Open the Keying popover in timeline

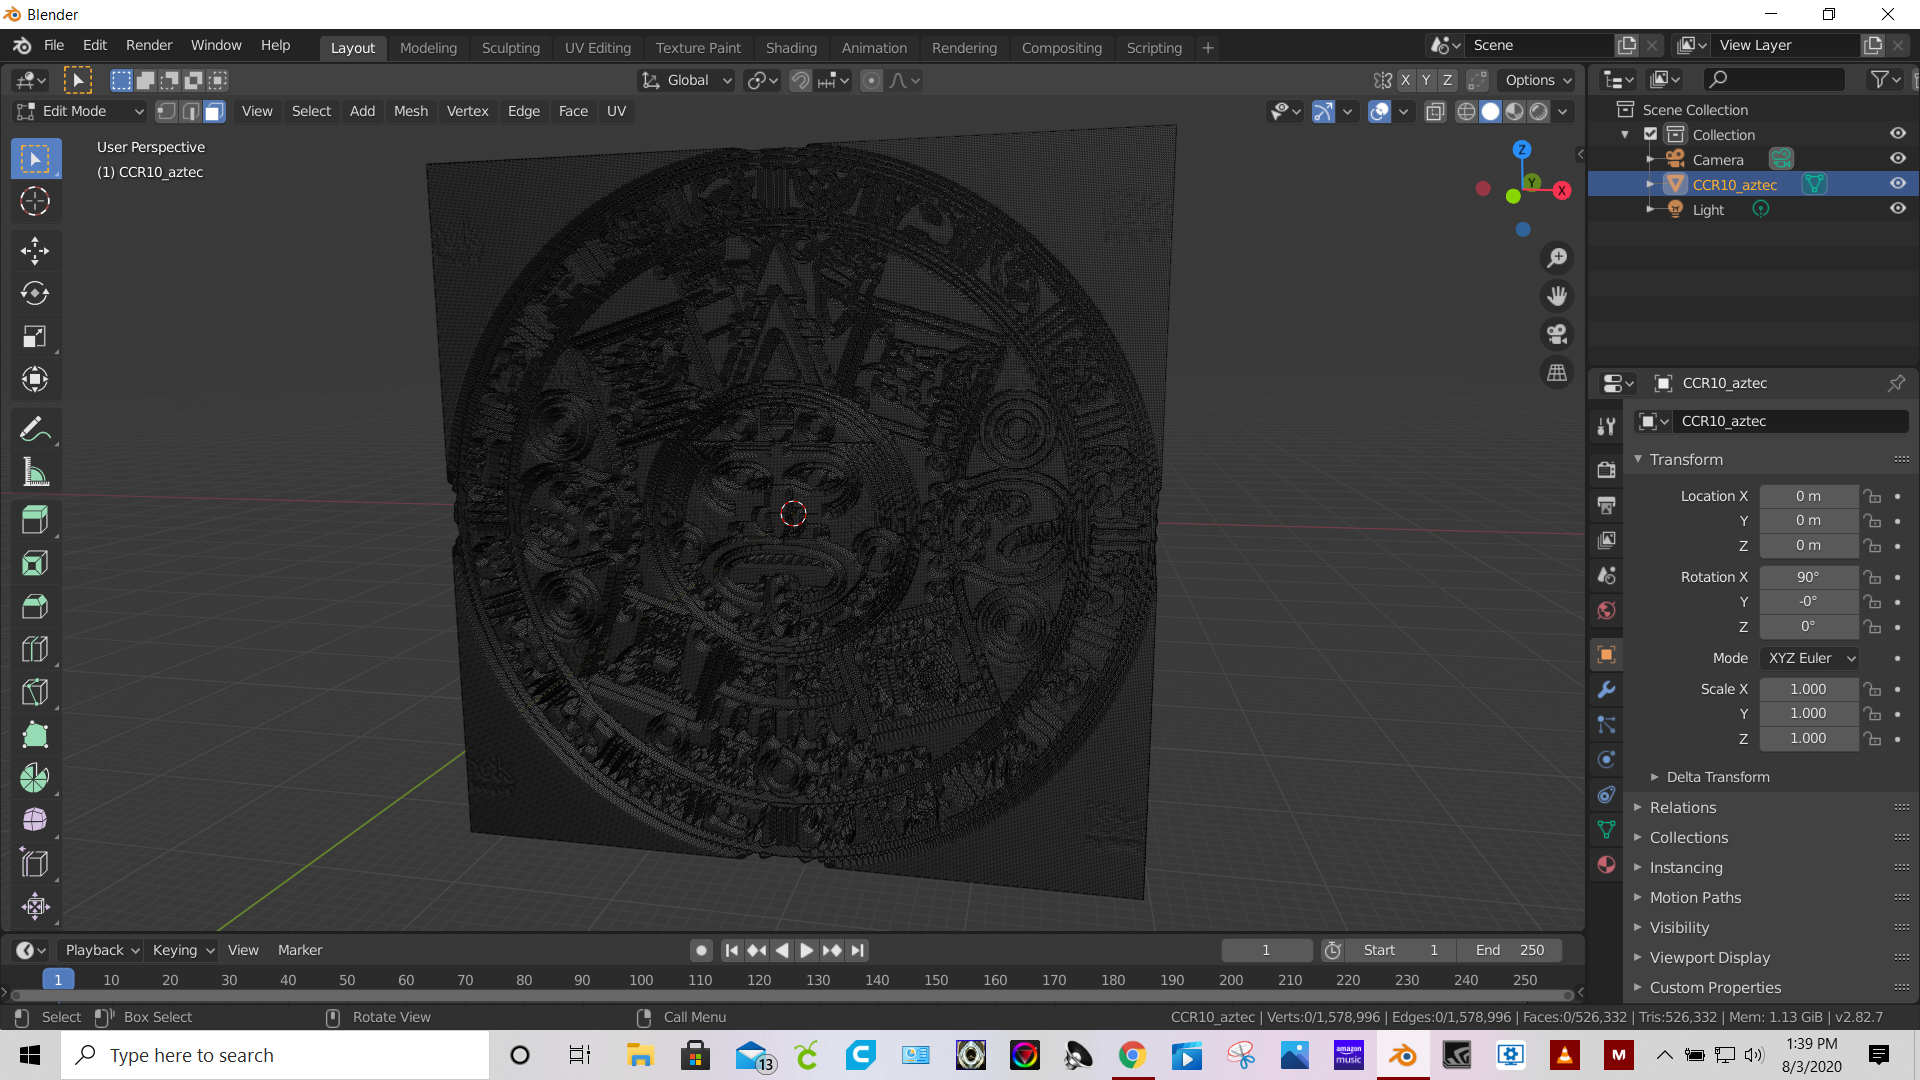pyautogui.click(x=183, y=950)
